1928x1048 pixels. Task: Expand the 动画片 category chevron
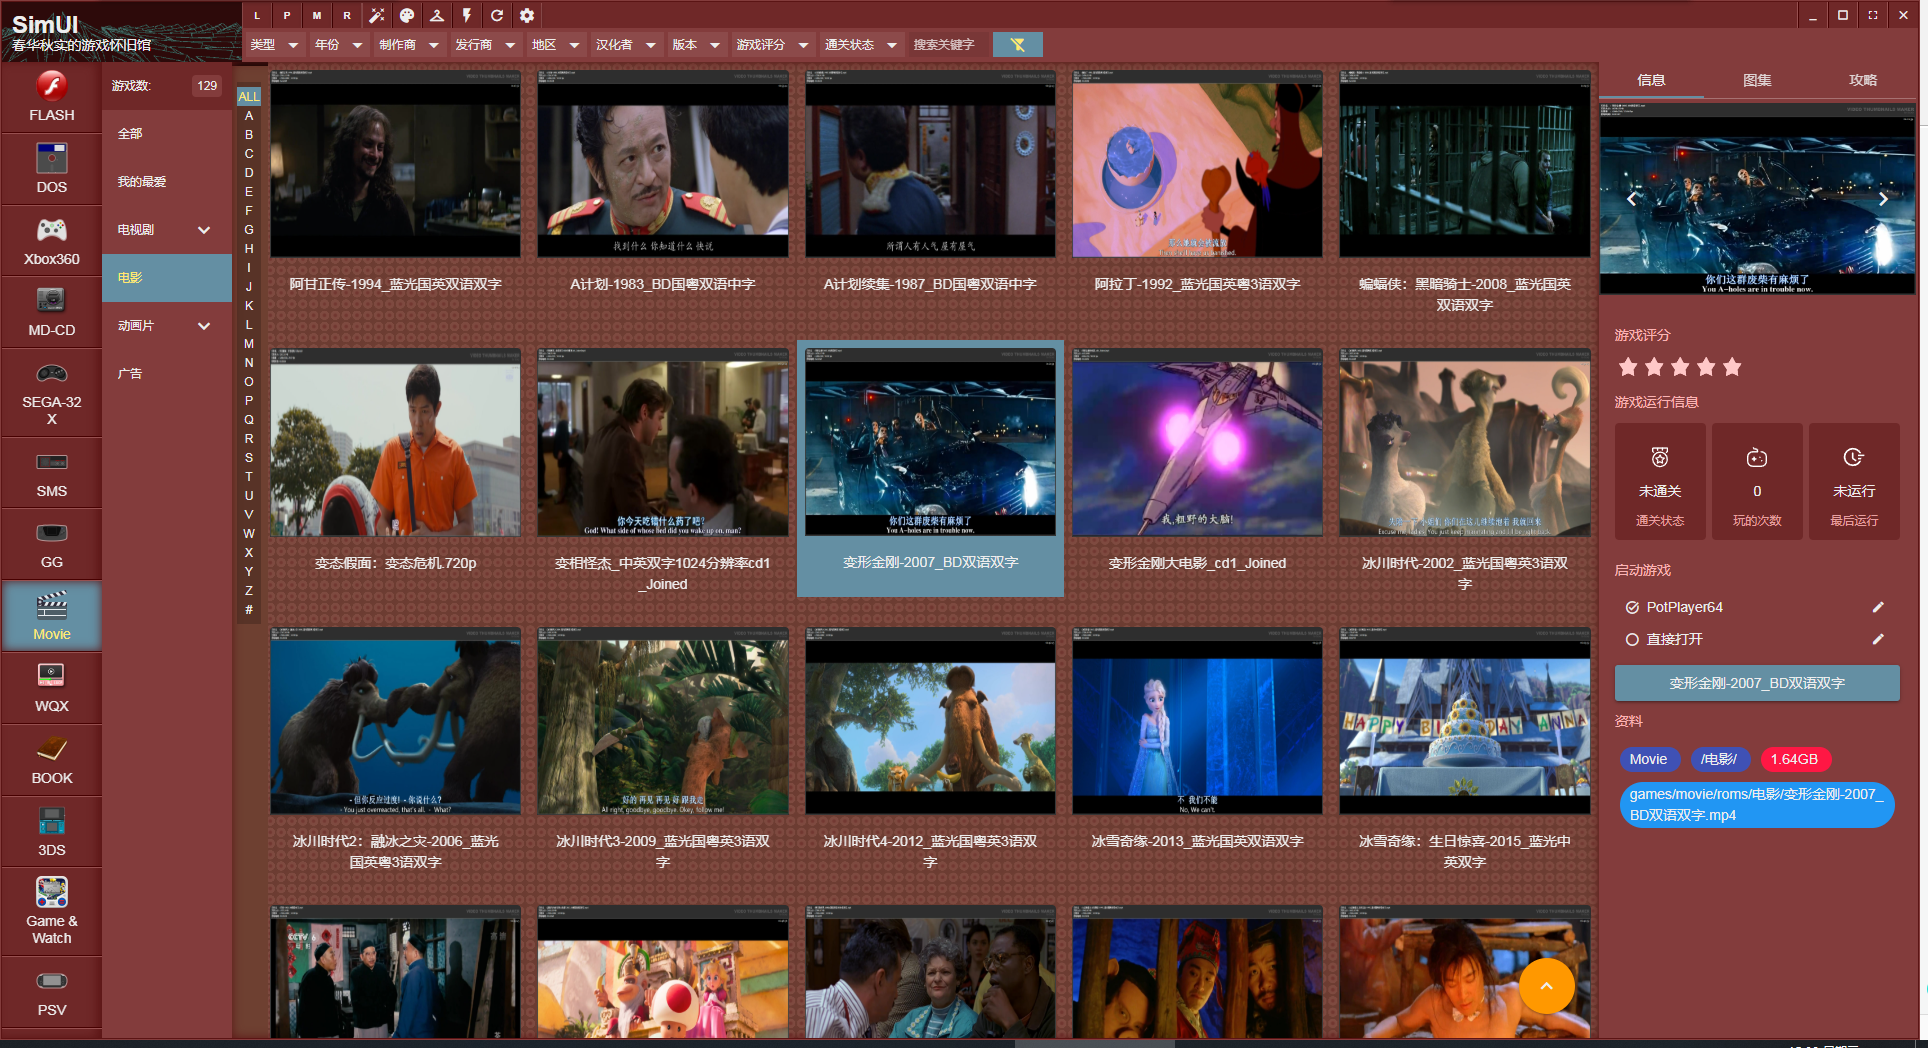[204, 326]
